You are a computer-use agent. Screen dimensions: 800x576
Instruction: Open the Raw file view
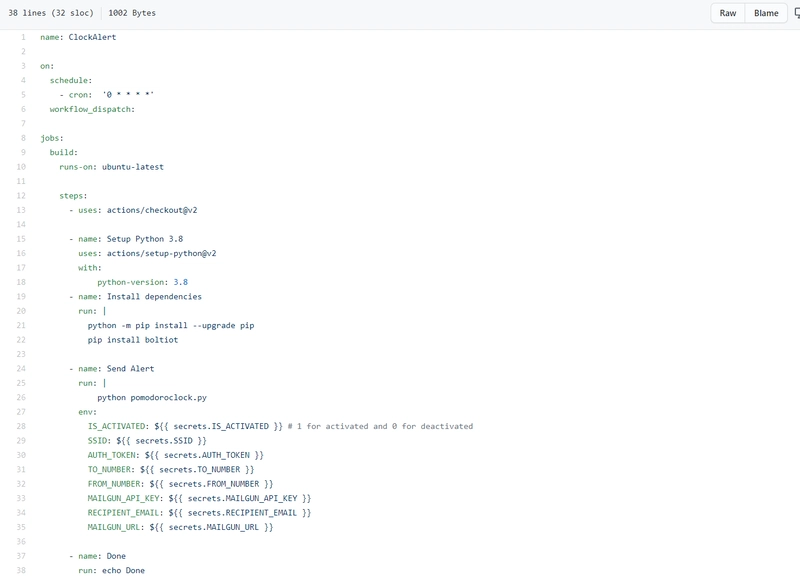[x=728, y=13]
